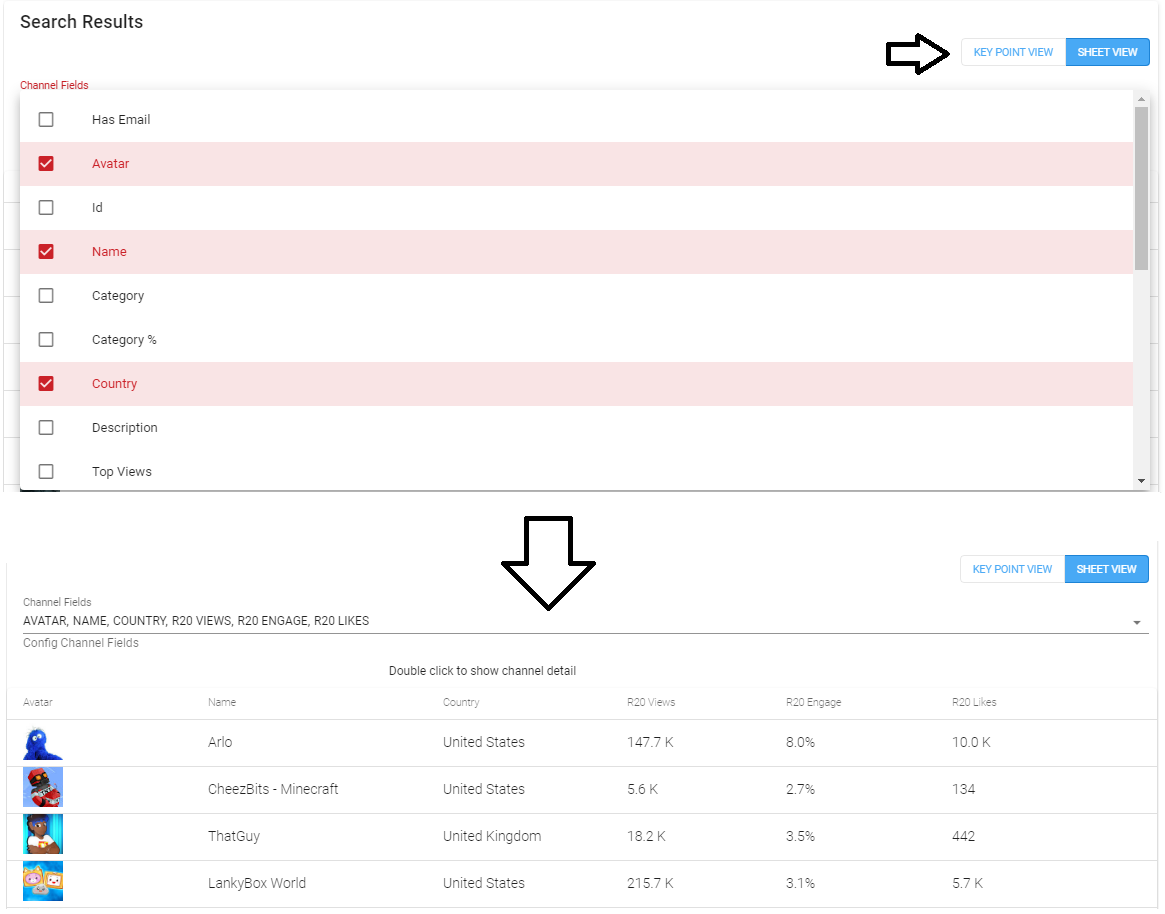Click the Config Channel Fields hint text
This screenshot has height=914, width=1165.
pyautogui.click(x=81, y=643)
